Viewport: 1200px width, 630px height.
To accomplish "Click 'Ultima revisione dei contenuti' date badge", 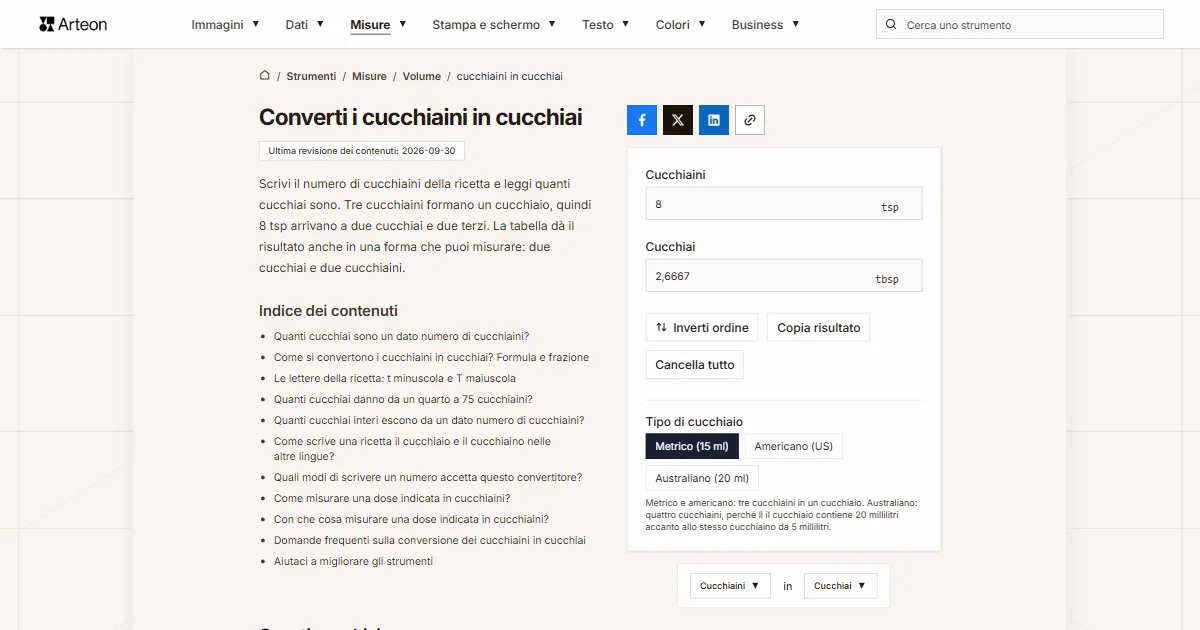I will [x=362, y=151].
